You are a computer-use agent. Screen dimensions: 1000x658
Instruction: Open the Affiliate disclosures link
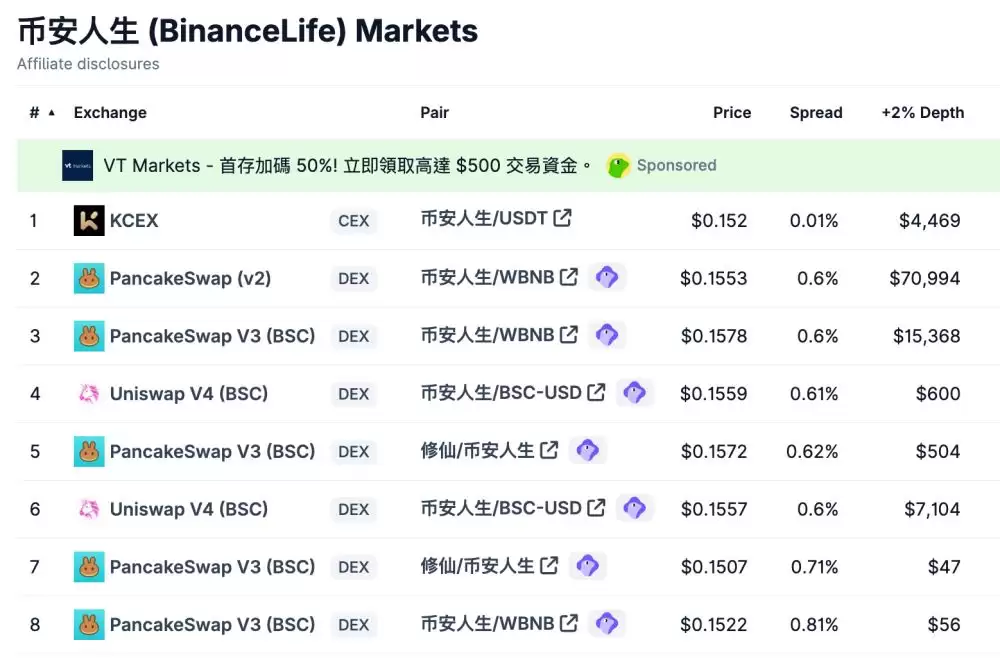87,64
